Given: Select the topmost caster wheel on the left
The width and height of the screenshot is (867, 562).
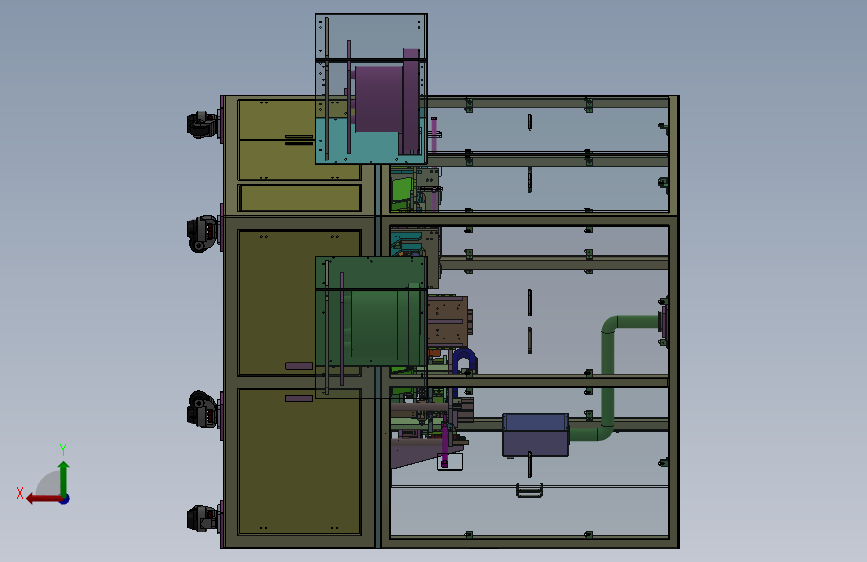Looking at the screenshot, I should coord(202,124).
